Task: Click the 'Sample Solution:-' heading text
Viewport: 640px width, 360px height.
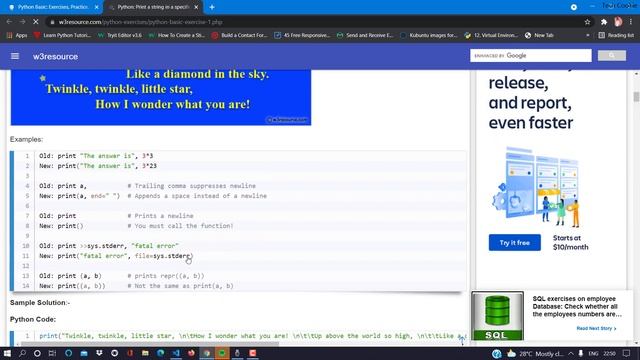Action: (40, 302)
